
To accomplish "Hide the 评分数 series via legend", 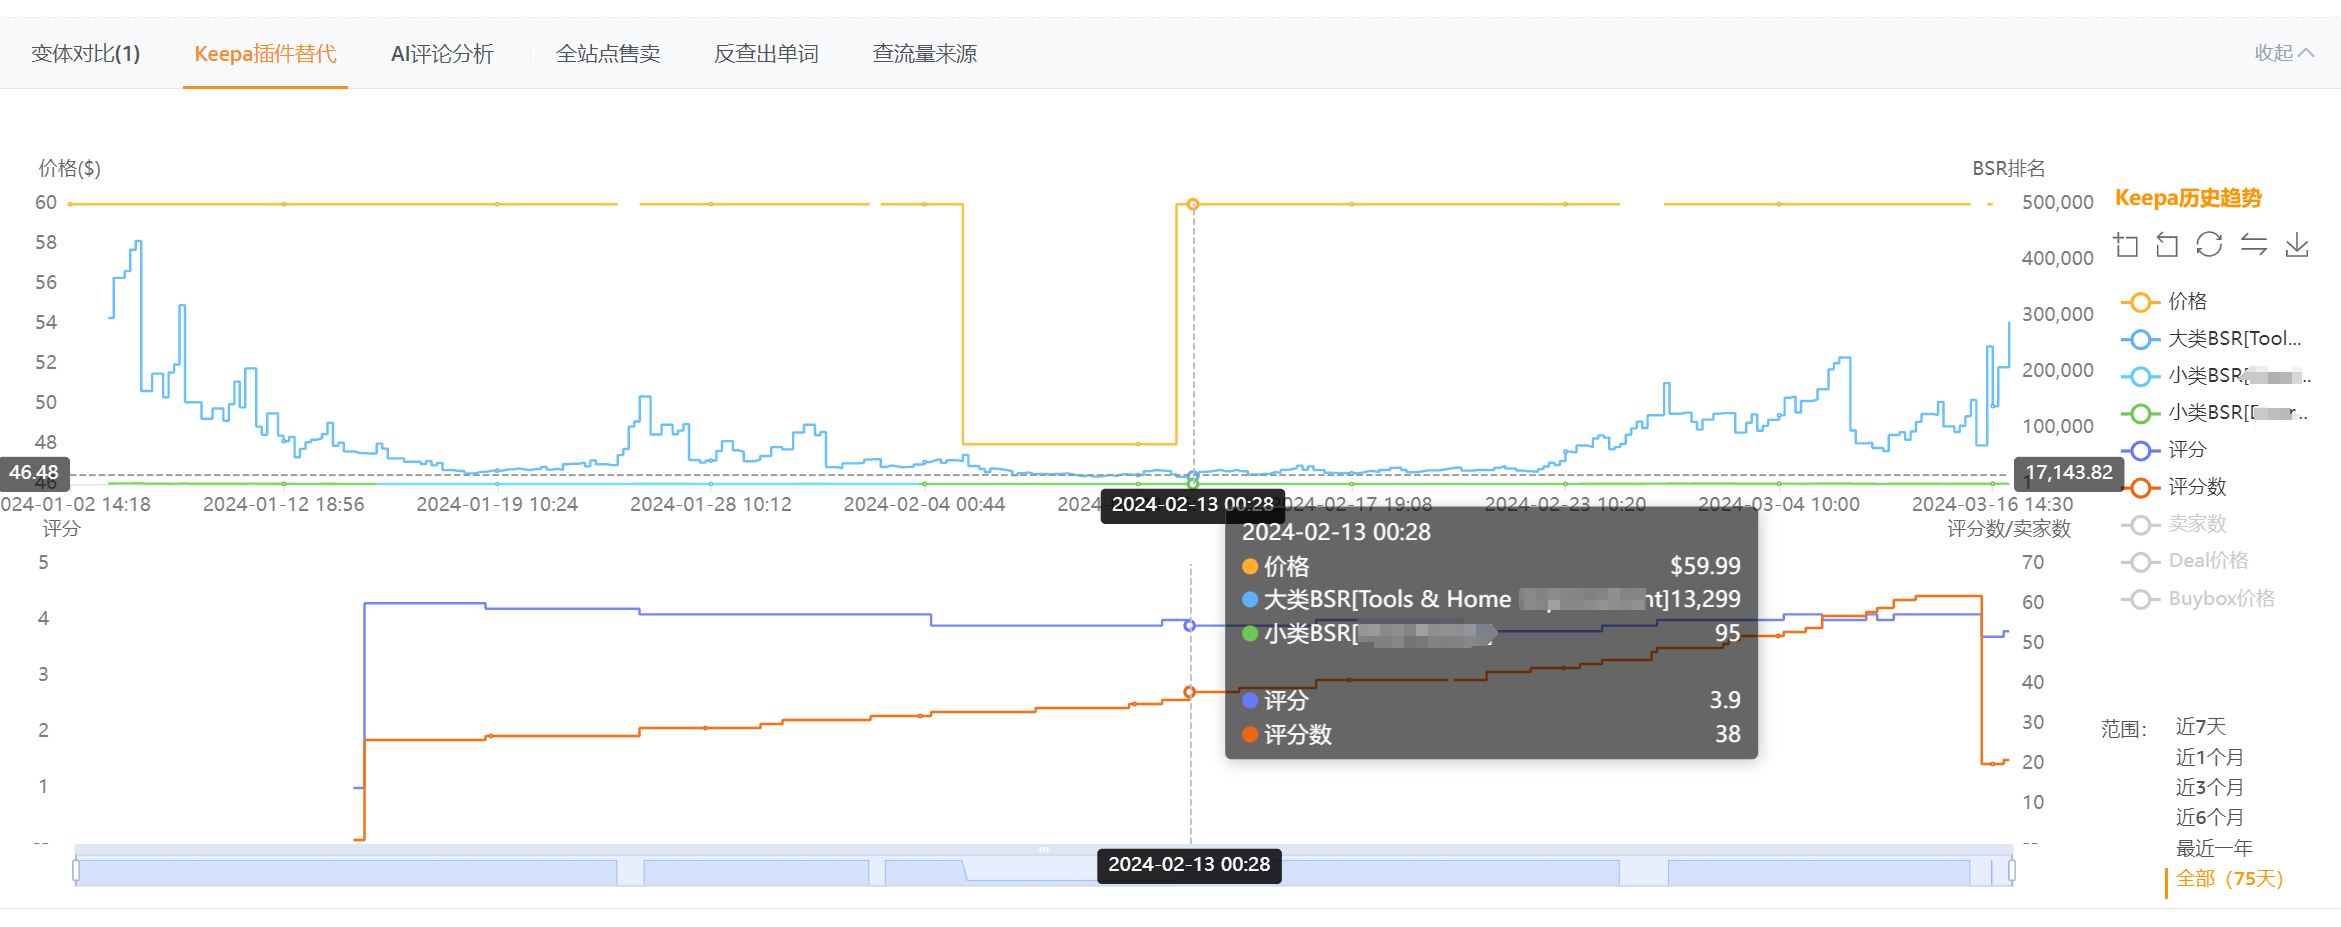I will click(2174, 487).
